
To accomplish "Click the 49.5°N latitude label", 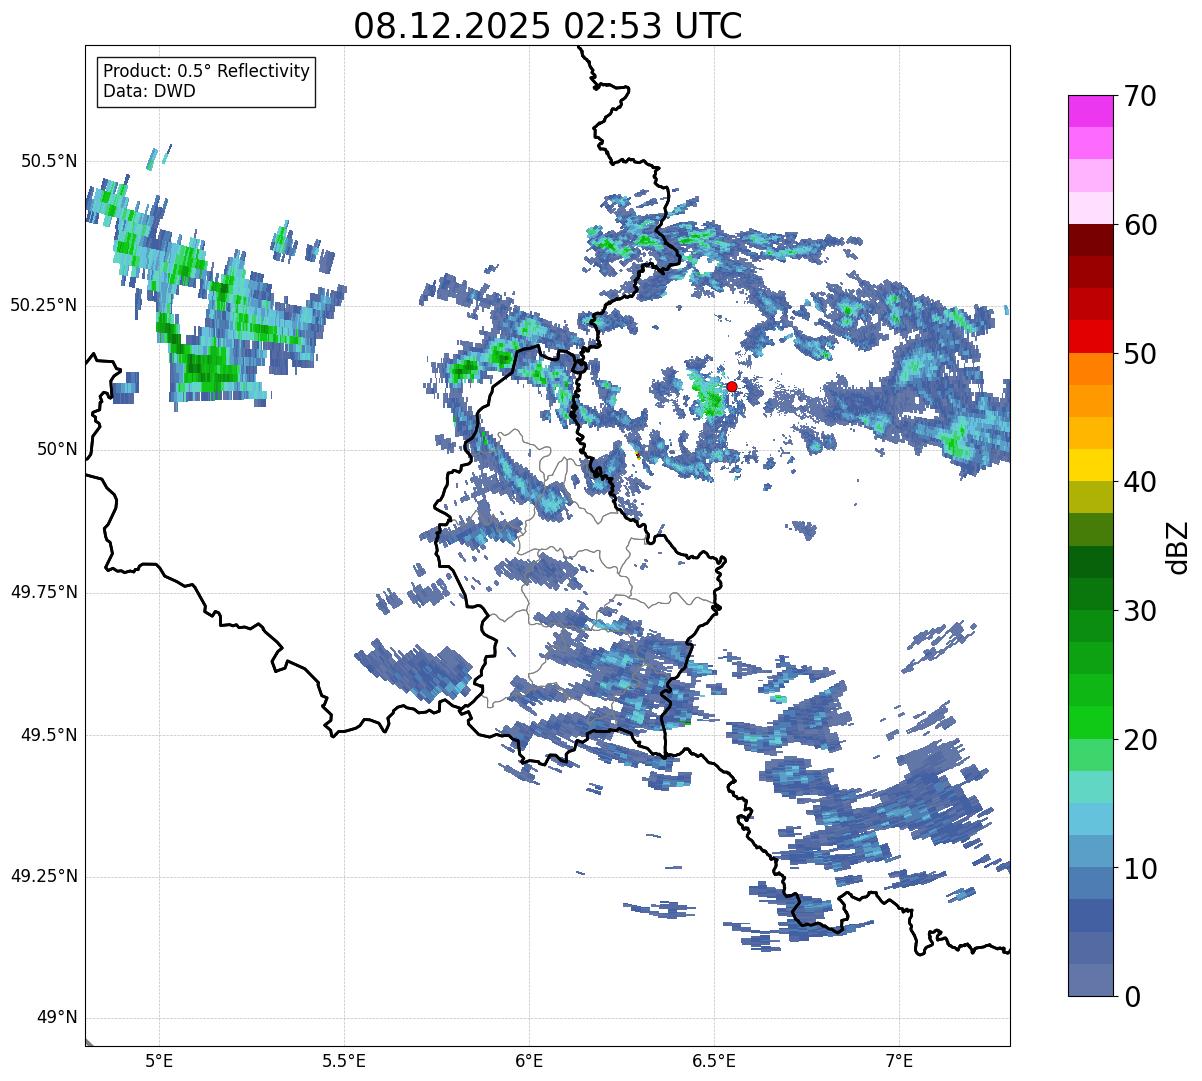I will tap(49, 735).
